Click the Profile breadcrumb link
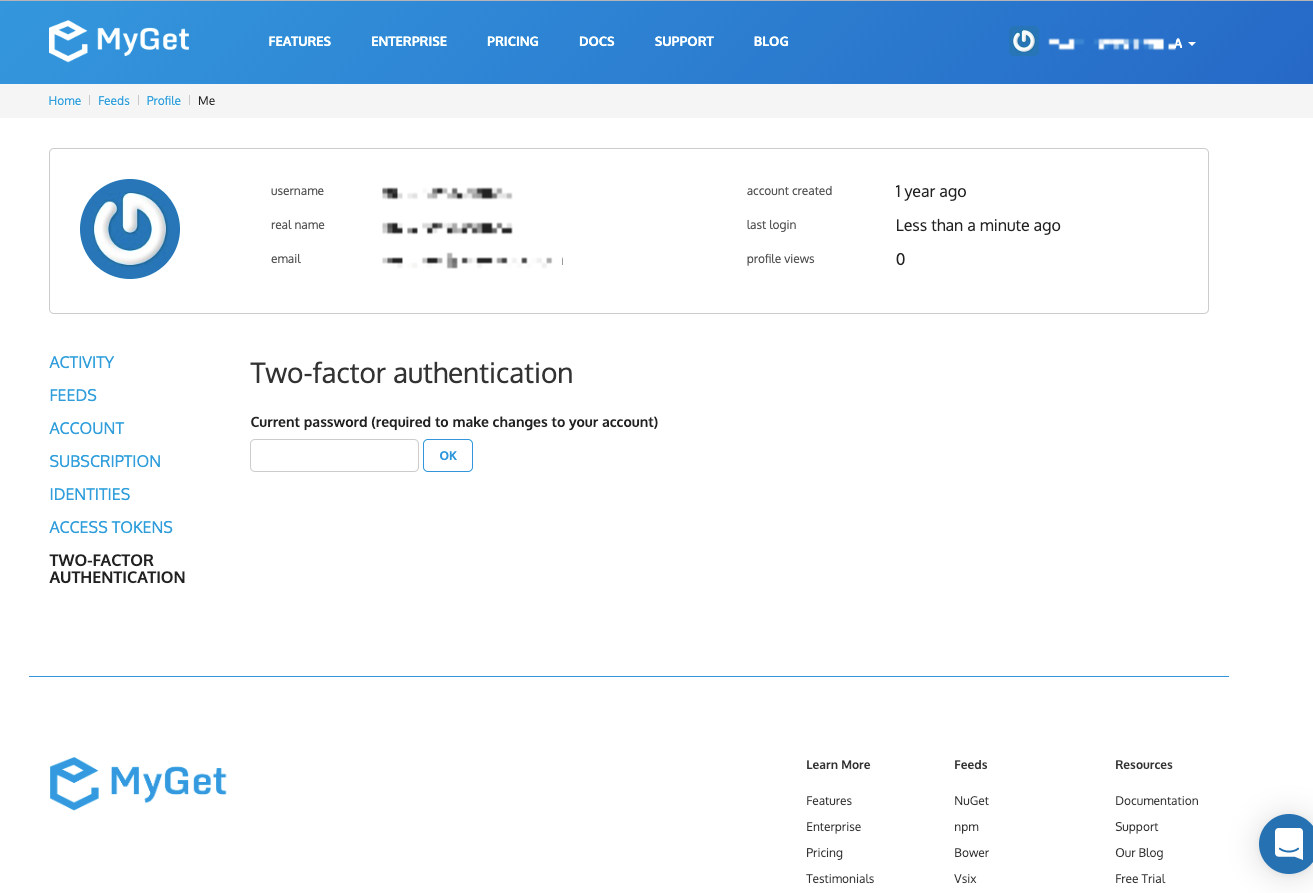1313x893 pixels. pos(164,101)
